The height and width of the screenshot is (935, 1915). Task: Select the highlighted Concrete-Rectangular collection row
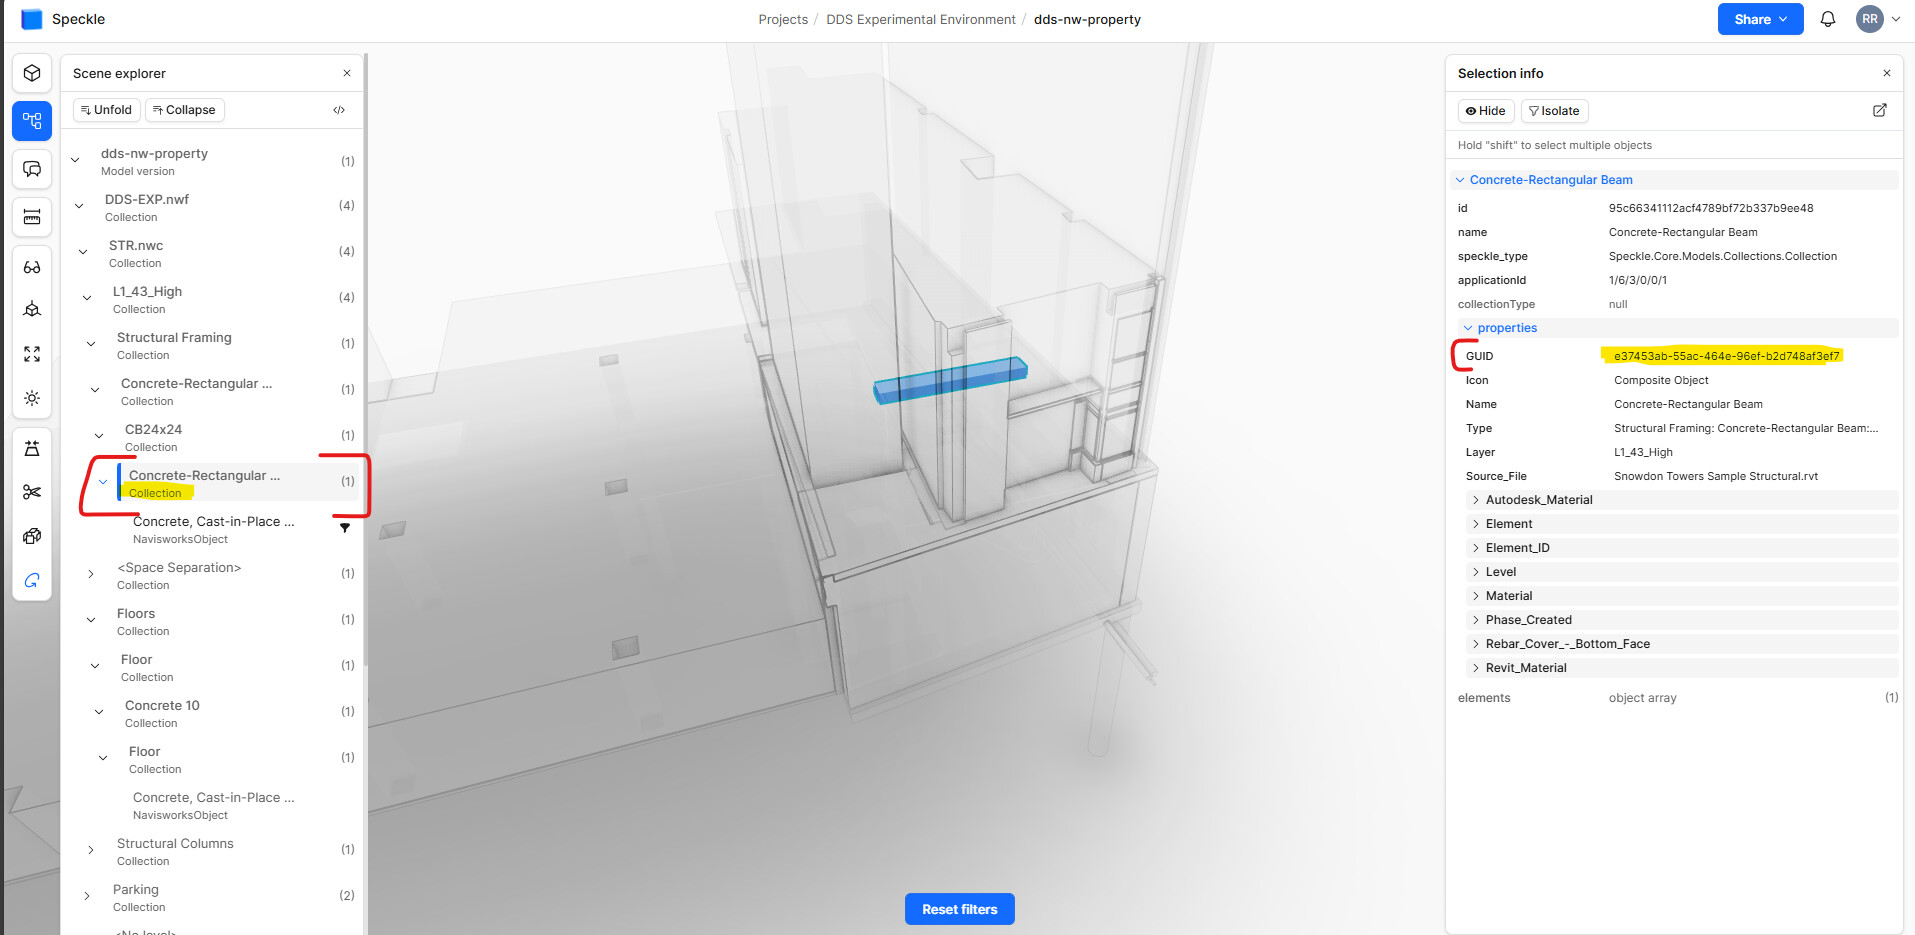pyautogui.click(x=238, y=482)
